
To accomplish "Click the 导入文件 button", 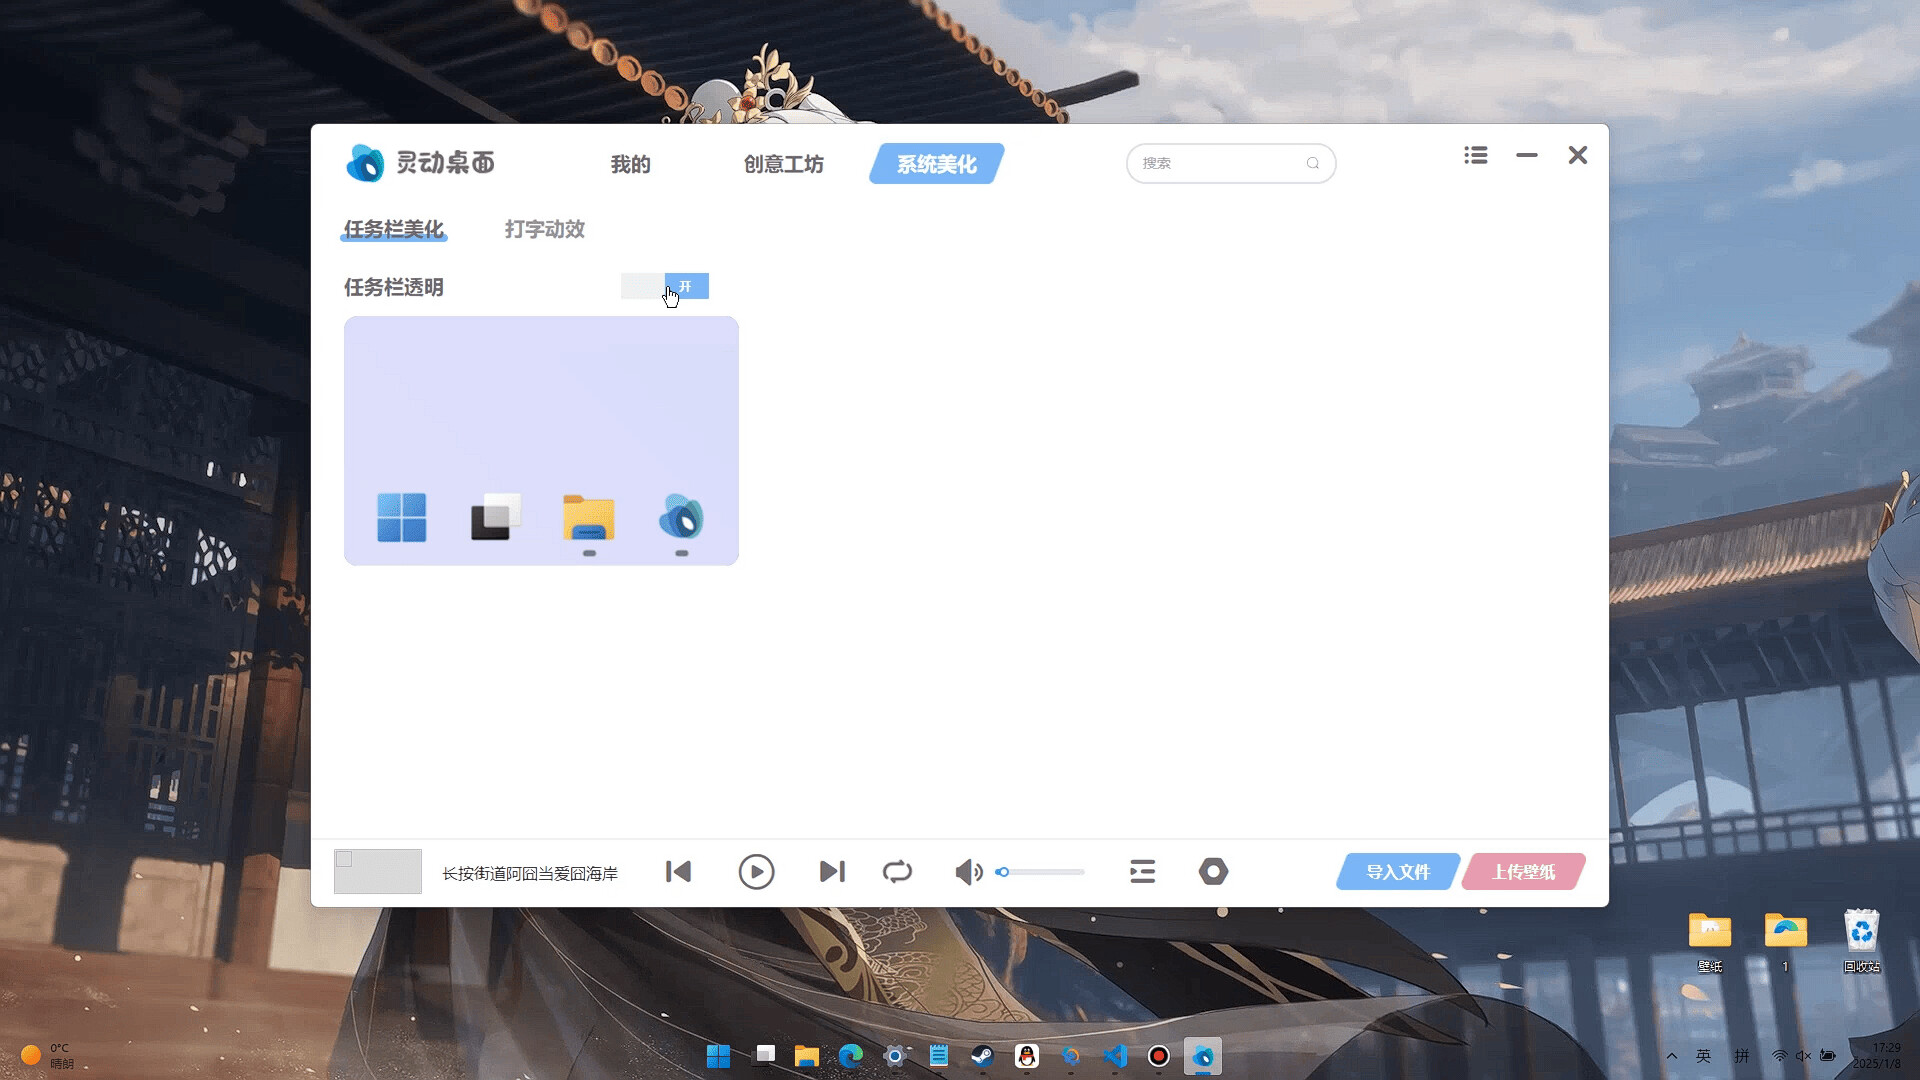I will click(x=1397, y=872).
